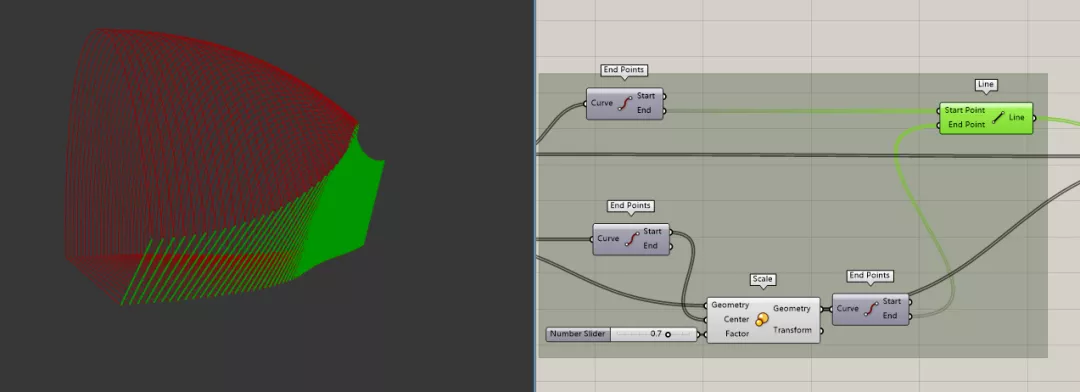Click the Center input of Scale
The height and width of the screenshot is (392, 1080).
pos(736,320)
